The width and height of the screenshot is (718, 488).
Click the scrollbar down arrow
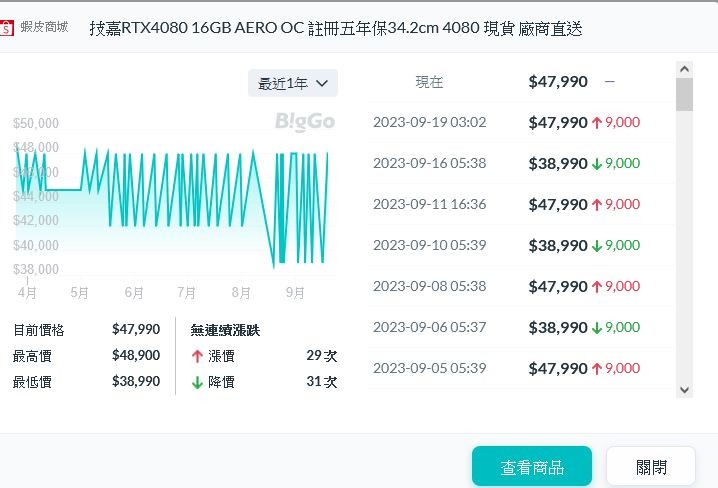(685, 390)
